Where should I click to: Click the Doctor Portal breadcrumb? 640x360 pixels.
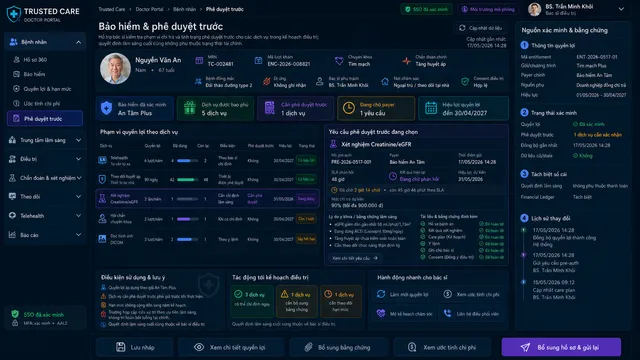click(149, 9)
